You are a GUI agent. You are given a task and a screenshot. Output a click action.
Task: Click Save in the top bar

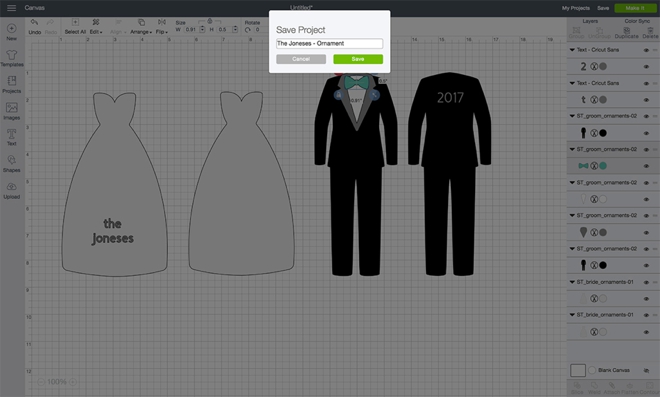pyautogui.click(x=603, y=8)
